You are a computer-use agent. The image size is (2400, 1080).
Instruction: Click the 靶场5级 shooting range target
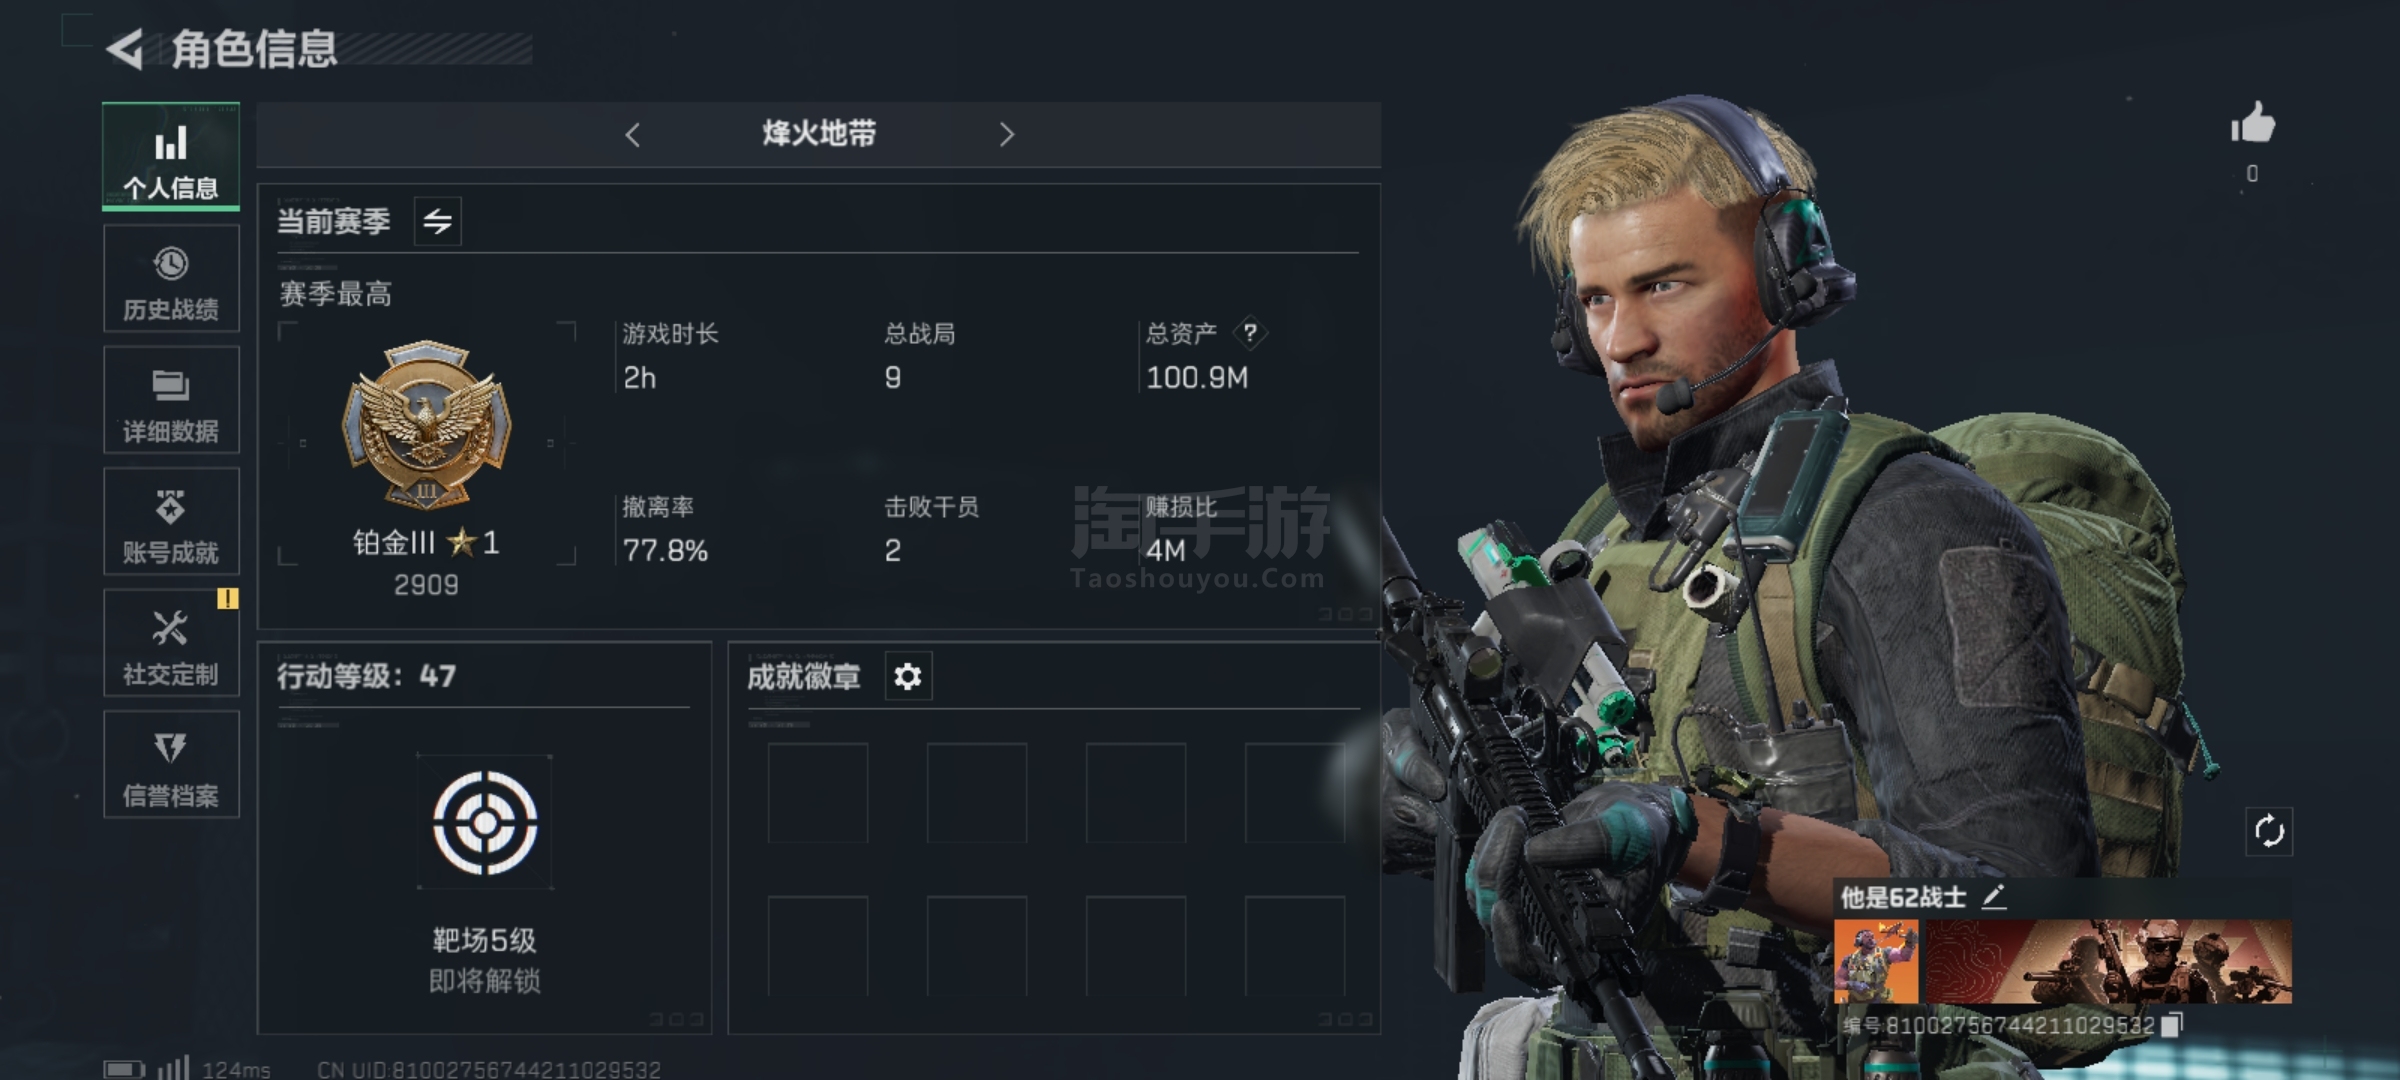[x=485, y=823]
